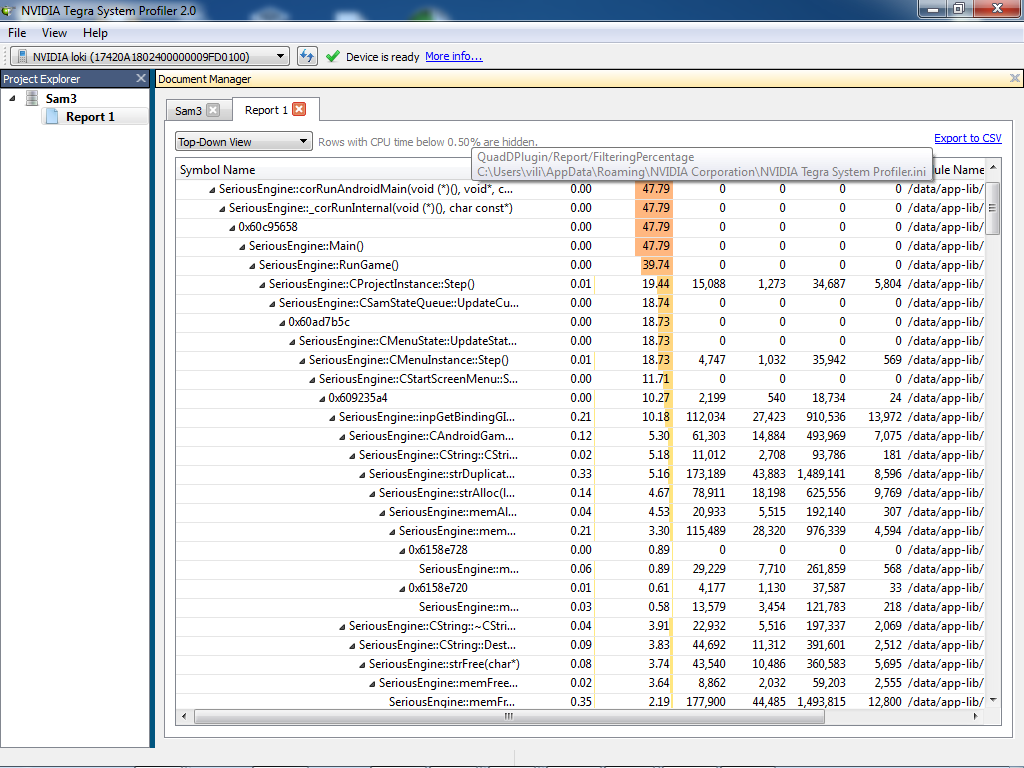Click the More info... link

(x=454, y=56)
